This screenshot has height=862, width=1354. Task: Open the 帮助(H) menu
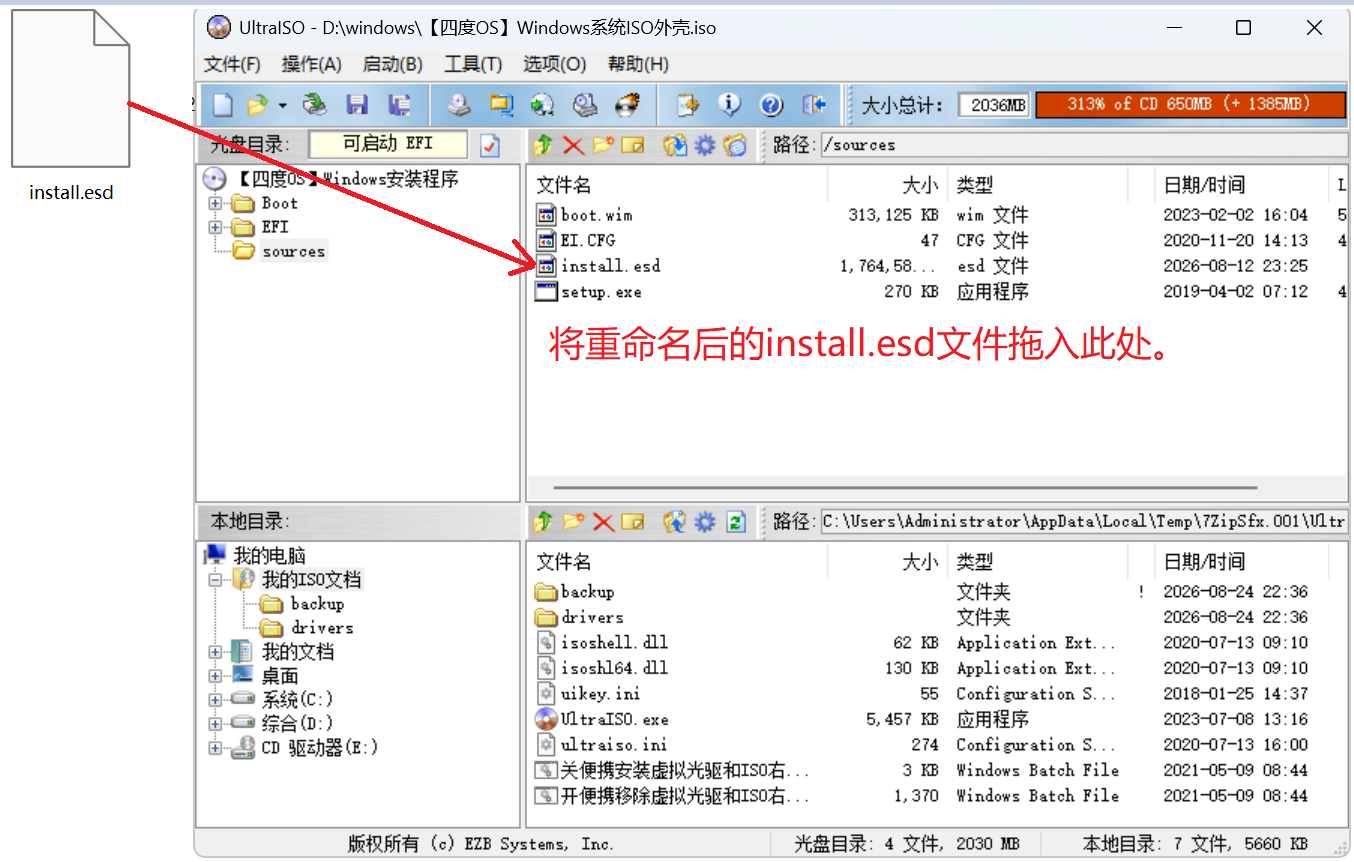tap(638, 64)
